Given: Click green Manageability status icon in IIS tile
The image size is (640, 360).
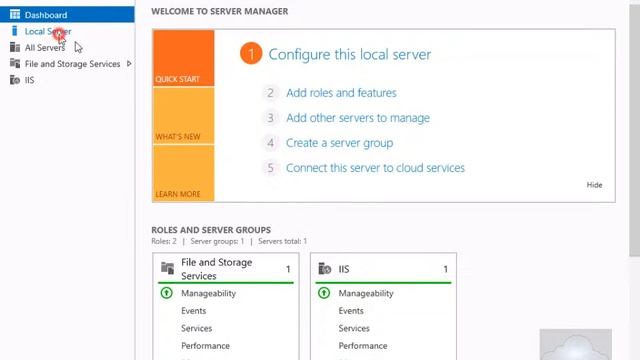Looking at the screenshot, I should [324, 293].
